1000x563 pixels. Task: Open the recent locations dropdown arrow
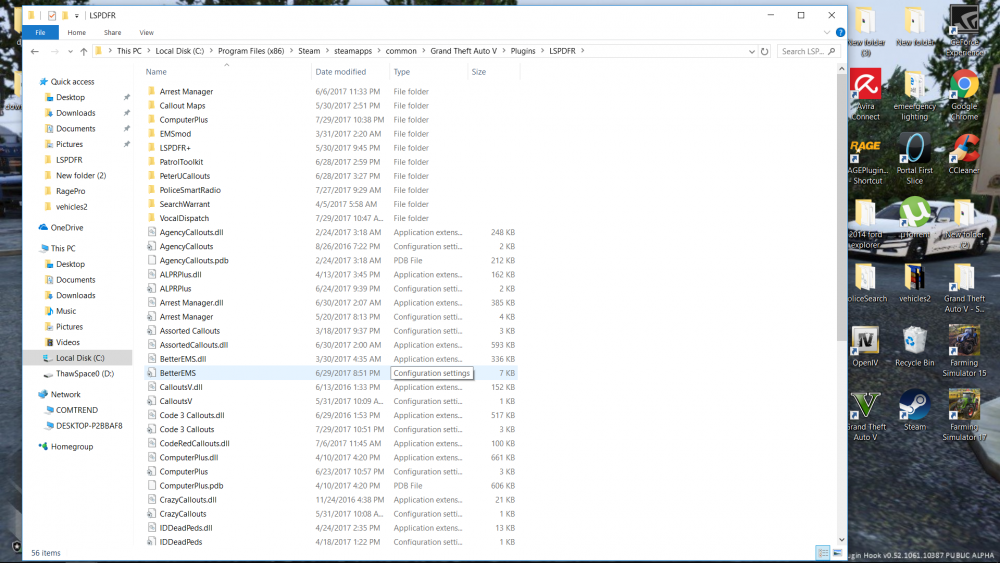coord(70,51)
